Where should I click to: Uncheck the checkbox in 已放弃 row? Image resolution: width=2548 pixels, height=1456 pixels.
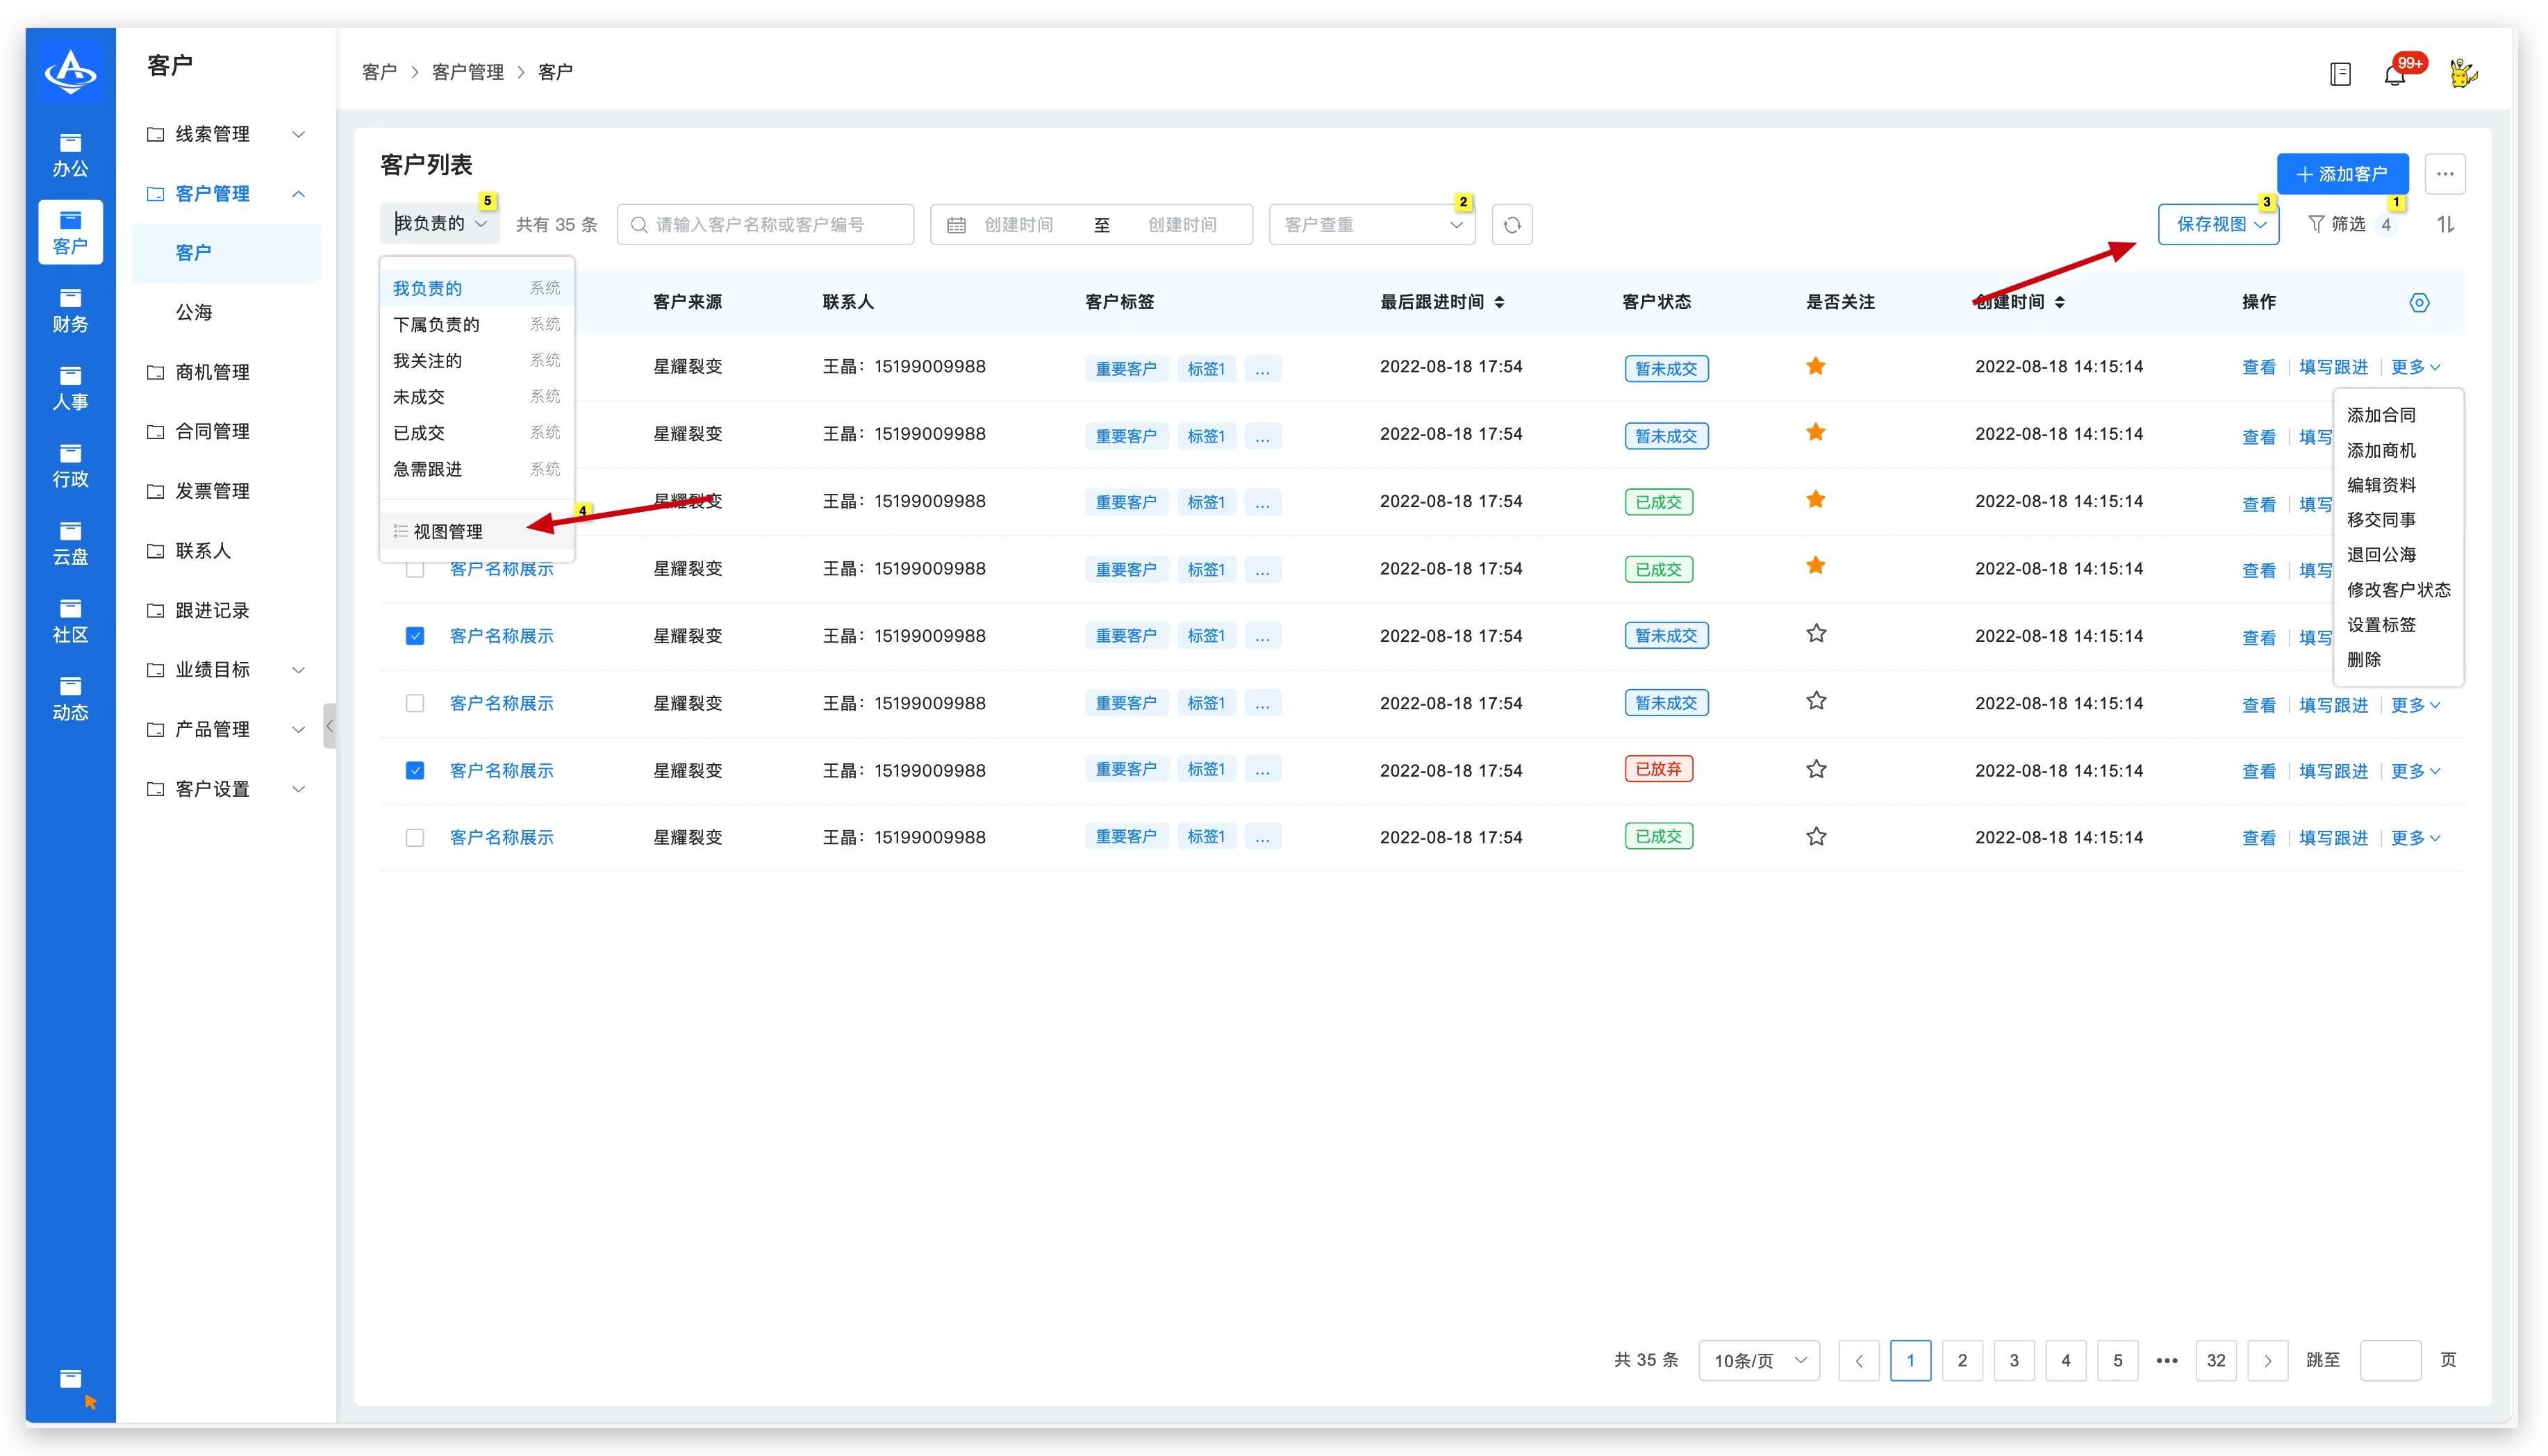(x=415, y=770)
